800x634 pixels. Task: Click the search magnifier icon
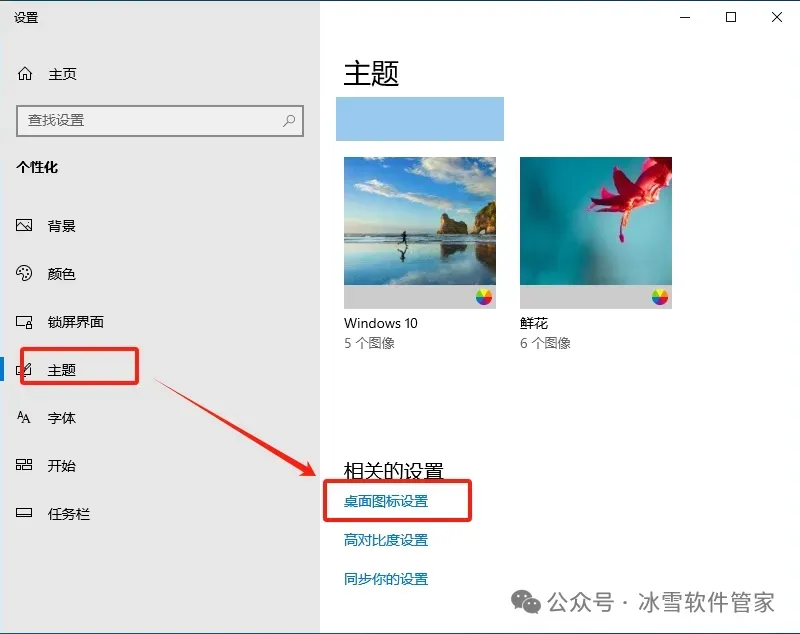[289, 121]
